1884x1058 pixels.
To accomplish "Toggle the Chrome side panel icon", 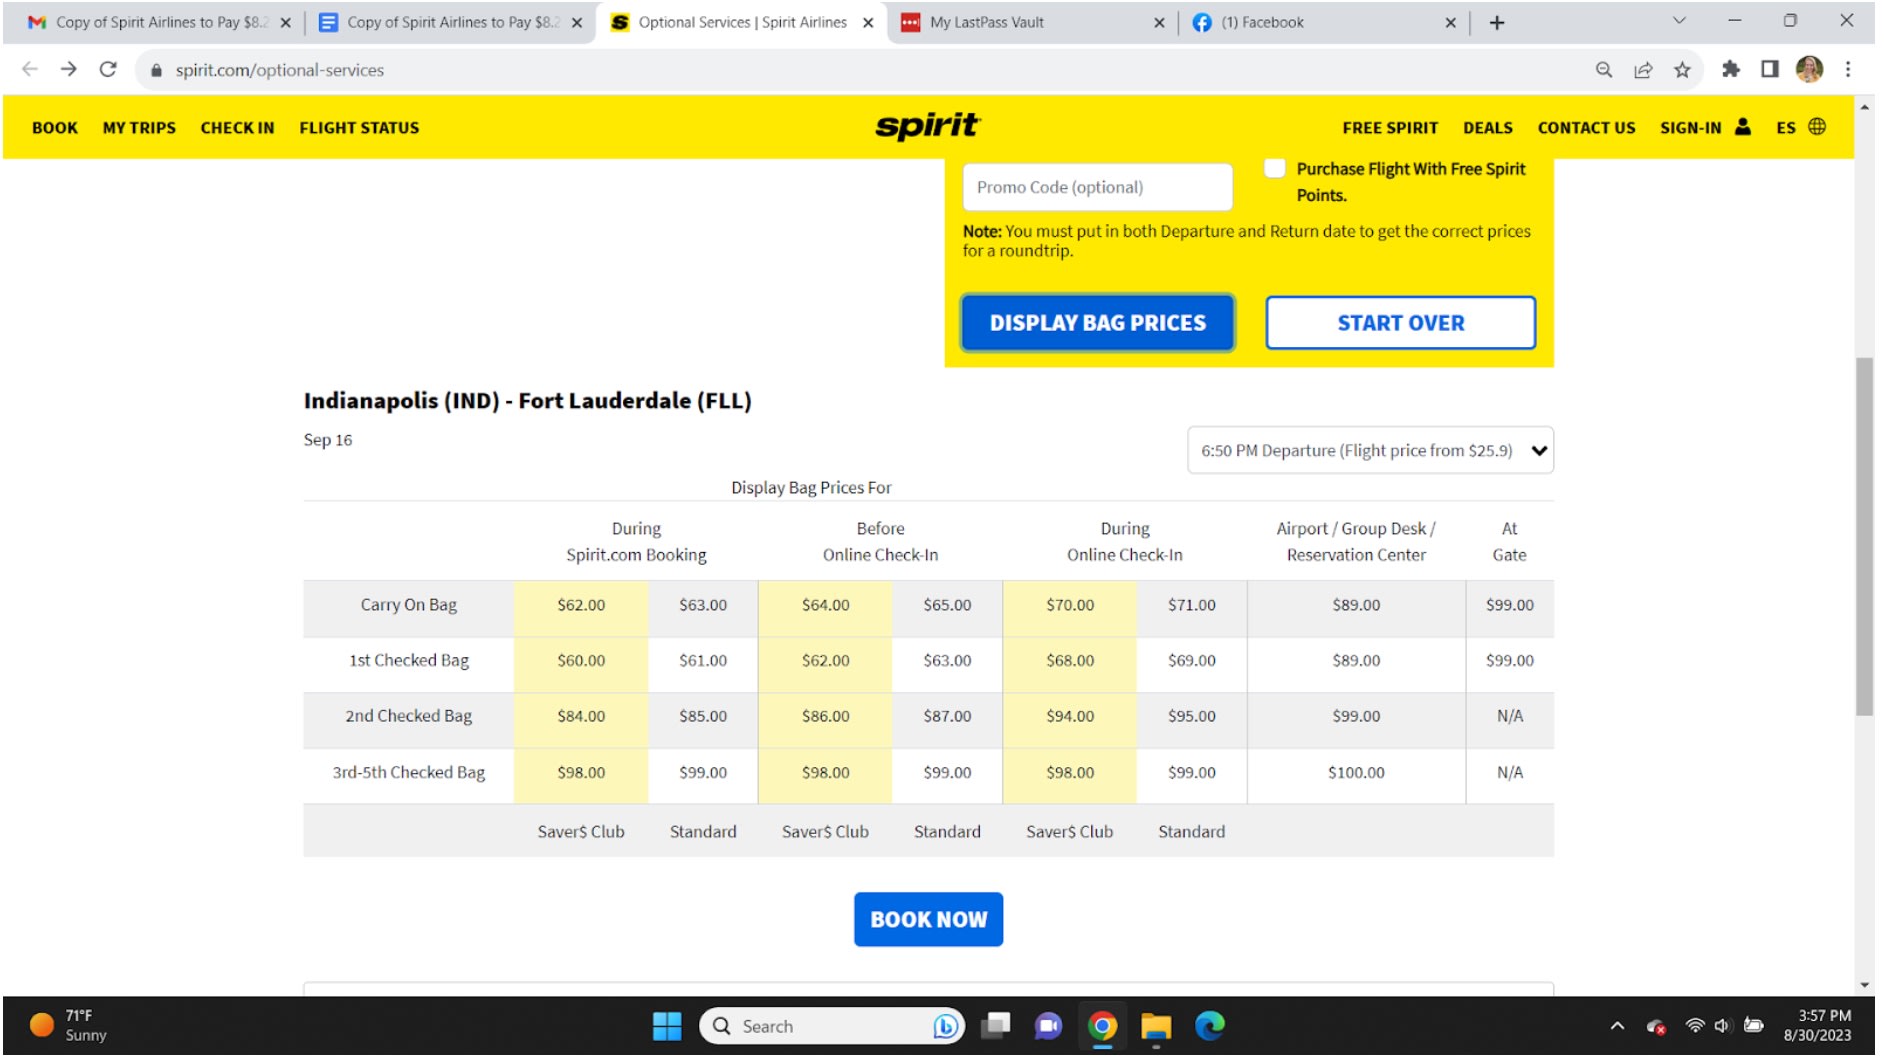I will (1770, 69).
